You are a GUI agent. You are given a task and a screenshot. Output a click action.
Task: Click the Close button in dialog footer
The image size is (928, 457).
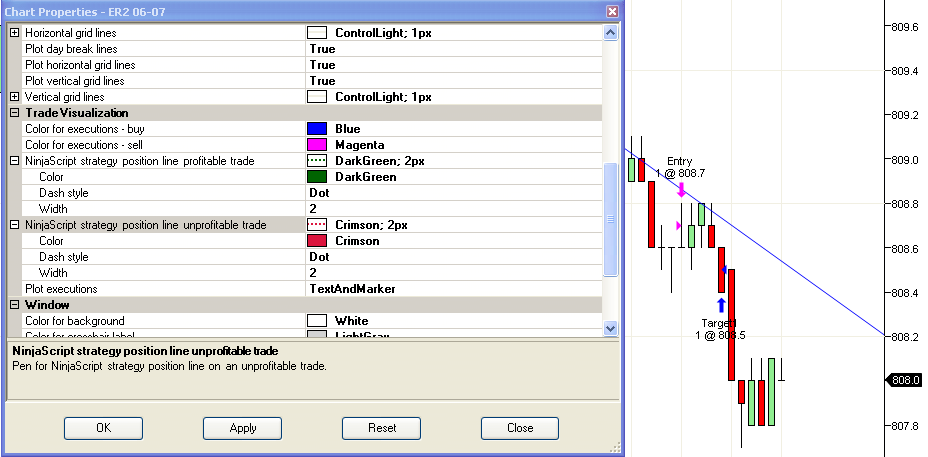click(520, 428)
